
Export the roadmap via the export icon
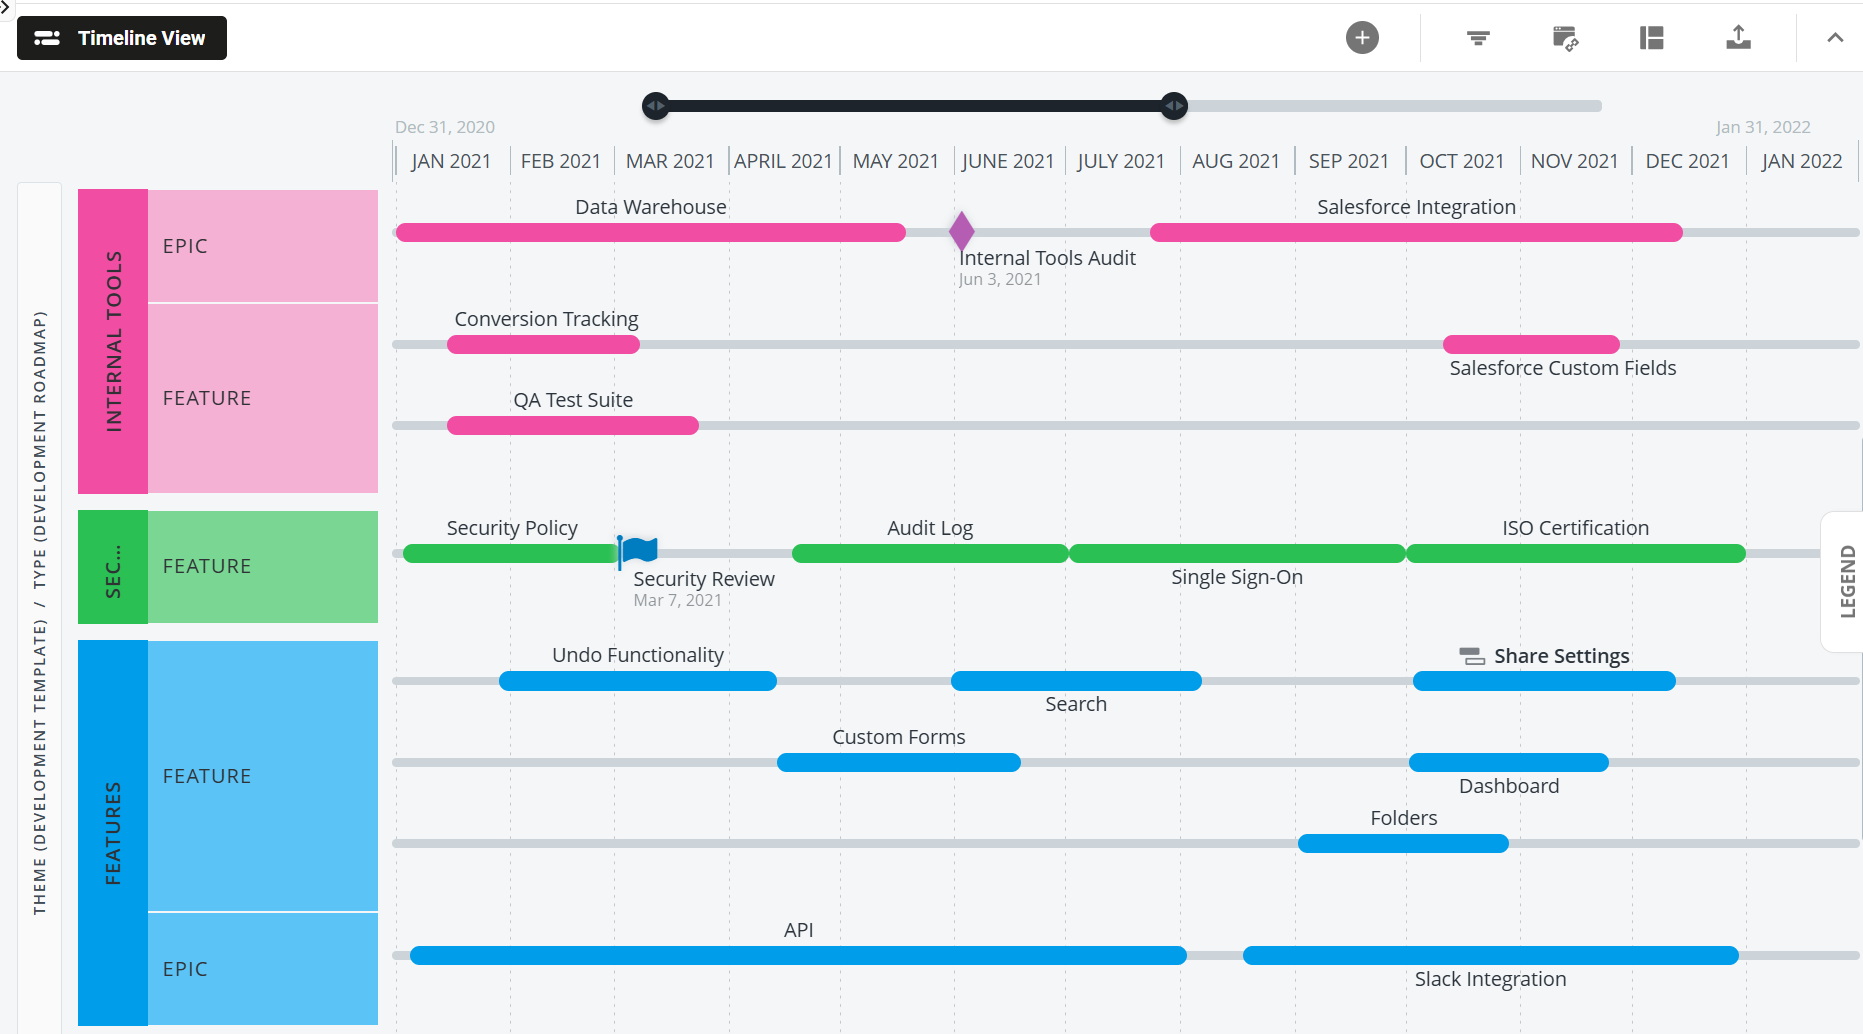point(1738,38)
